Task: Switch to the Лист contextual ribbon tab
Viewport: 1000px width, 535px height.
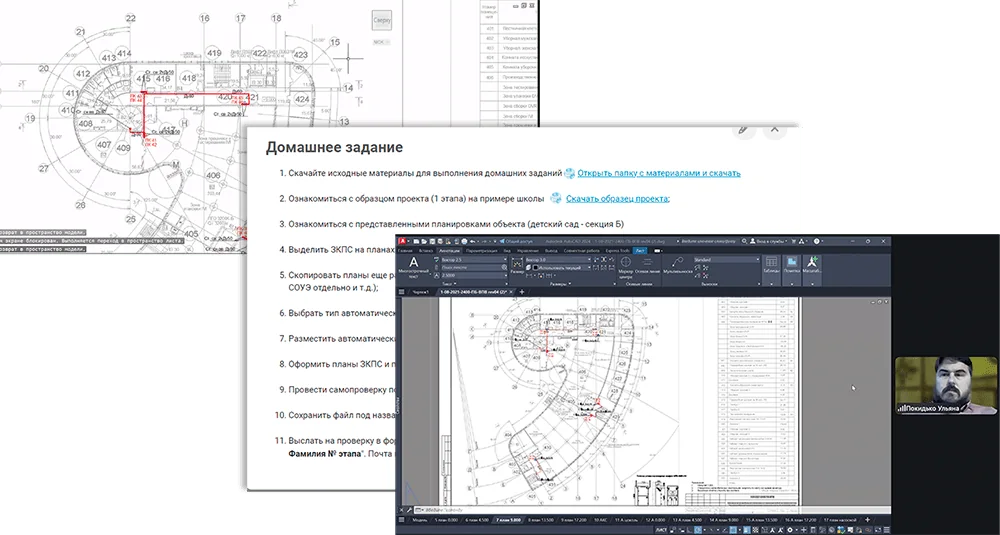Action: (x=640, y=251)
